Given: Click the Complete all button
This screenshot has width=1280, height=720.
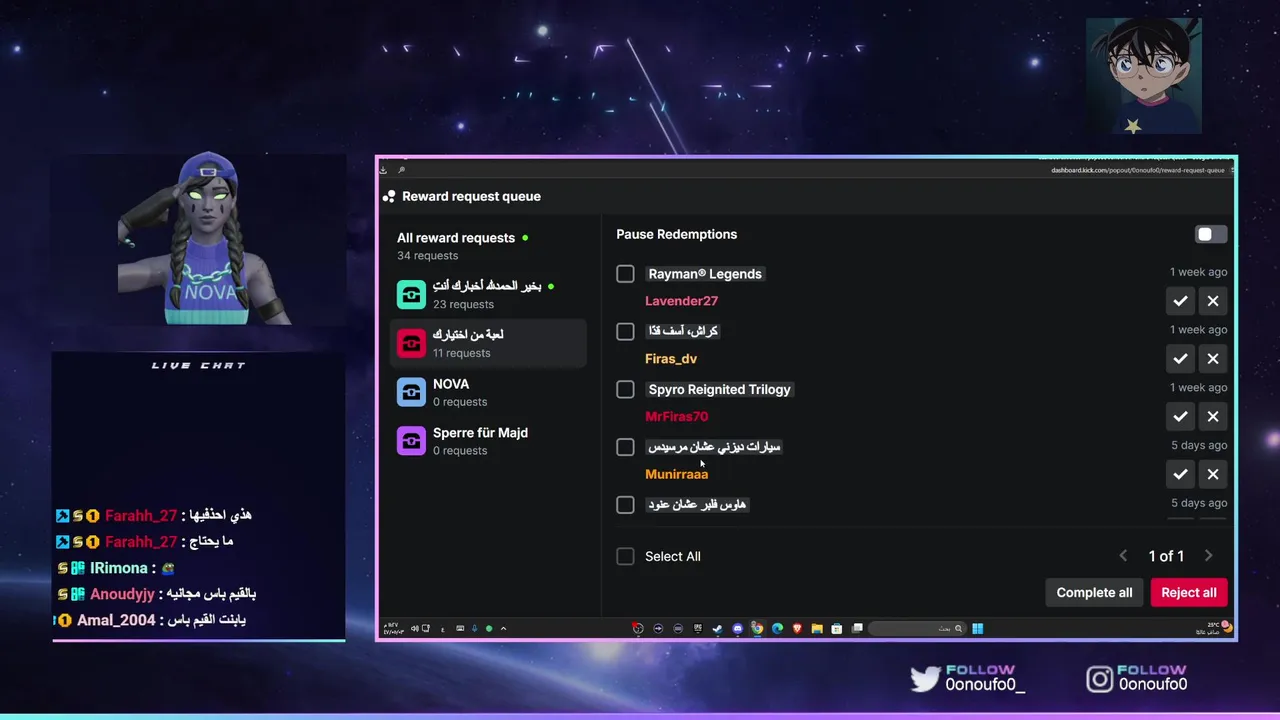Looking at the screenshot, I should [1094, 593].
